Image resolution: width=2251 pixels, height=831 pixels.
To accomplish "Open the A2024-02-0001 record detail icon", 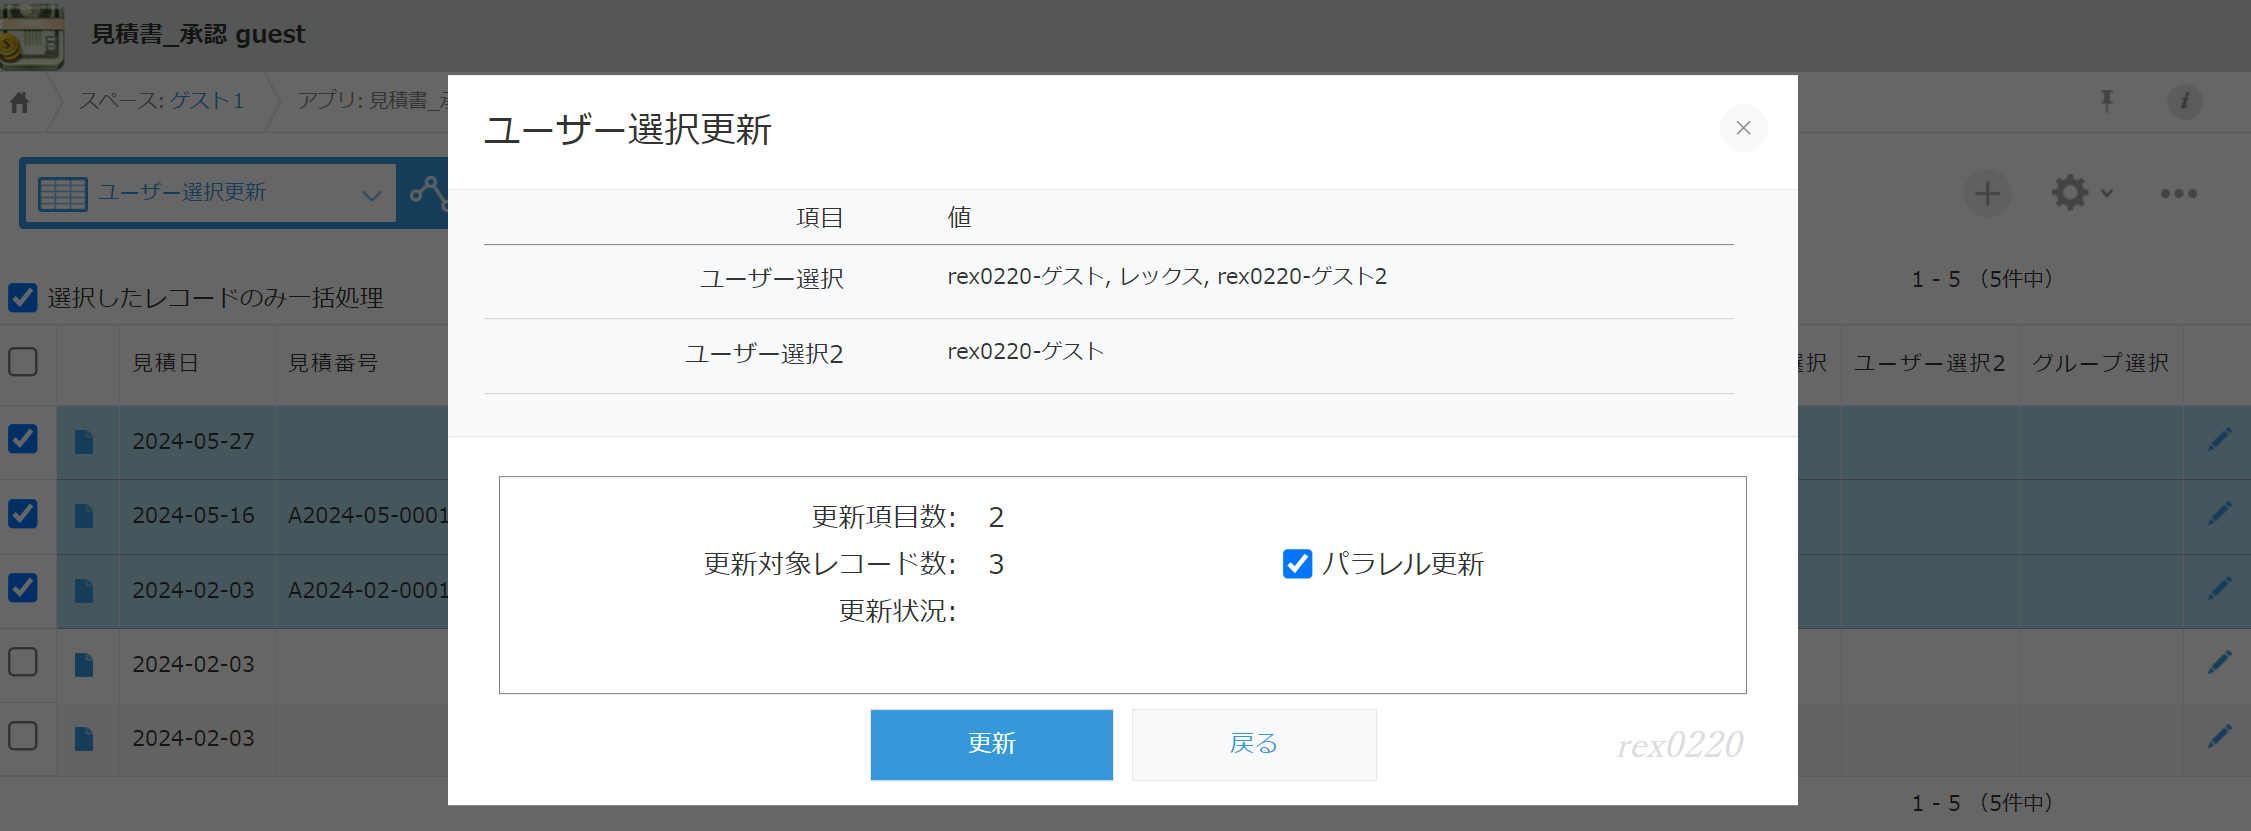I will click(84, 590).
